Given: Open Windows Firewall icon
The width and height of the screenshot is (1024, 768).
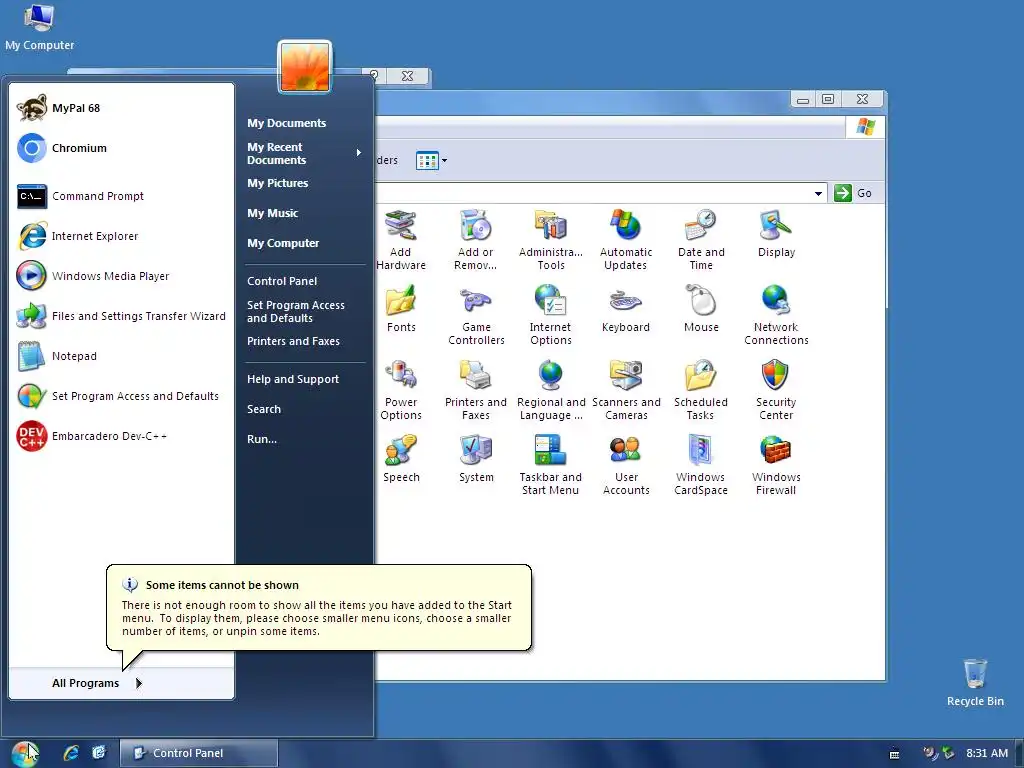Looking at the screenshot, I should [776, 465].
